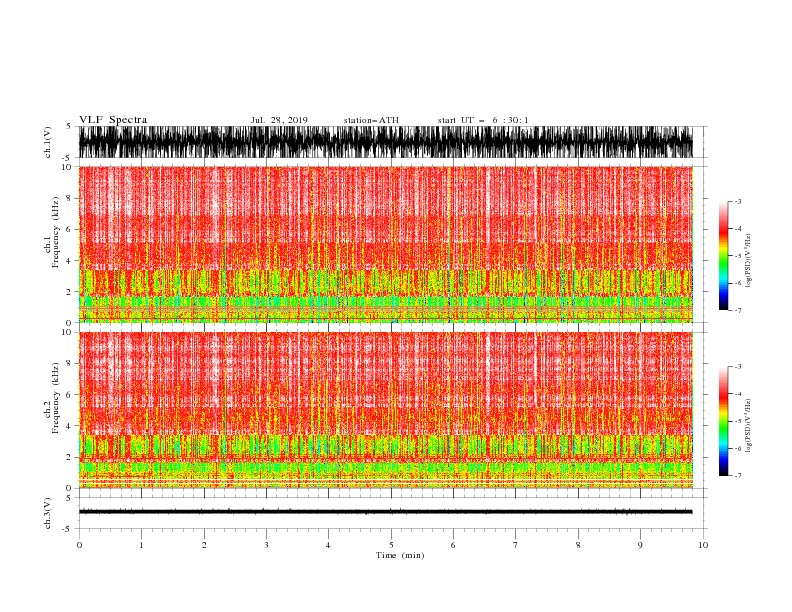Click the time axis tick label "1"

(x=141, y=545)
